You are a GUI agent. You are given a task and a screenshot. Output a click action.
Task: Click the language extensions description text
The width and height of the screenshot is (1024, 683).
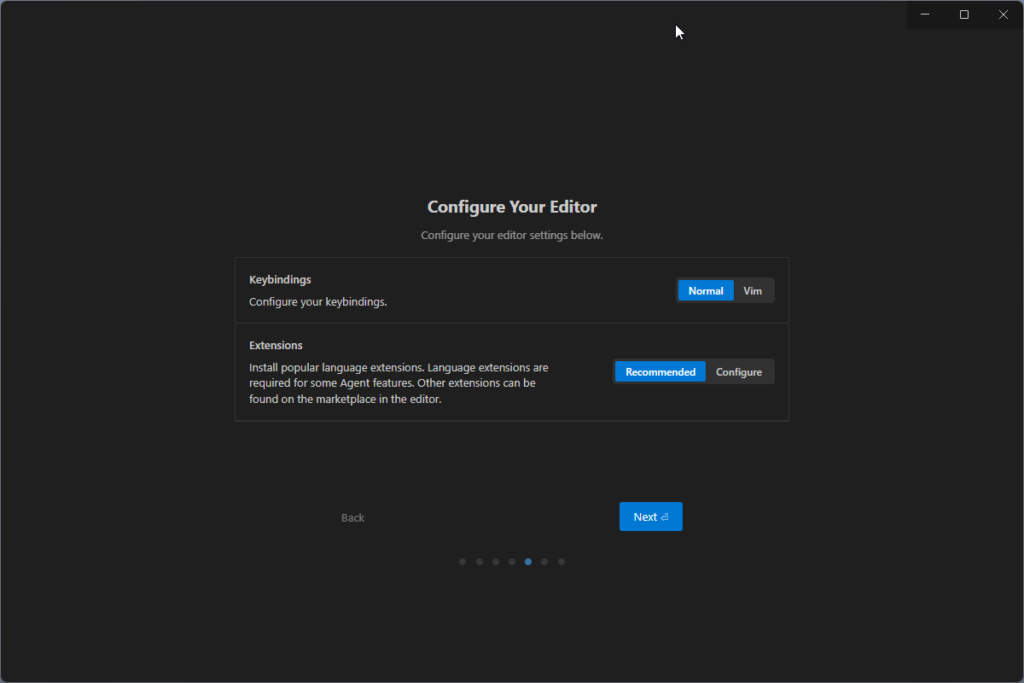click(398, 384)
